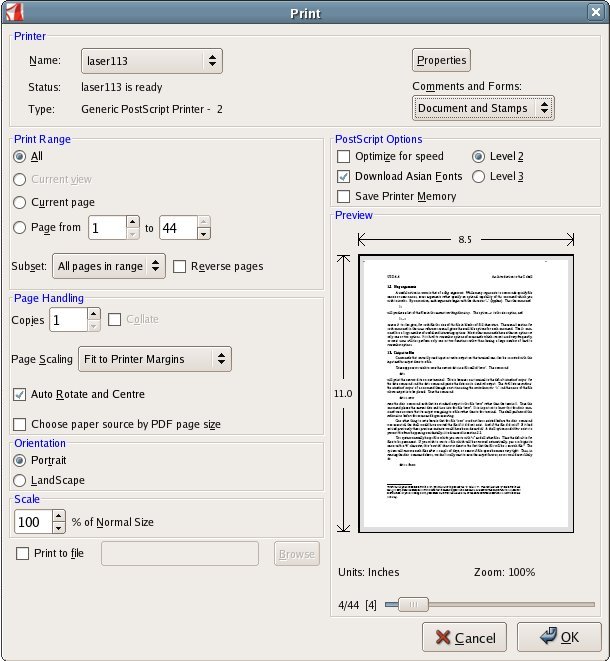Click Cancel button
This screenshot has width=610, height=661.
pyautogui.click(x=464, y=637)
